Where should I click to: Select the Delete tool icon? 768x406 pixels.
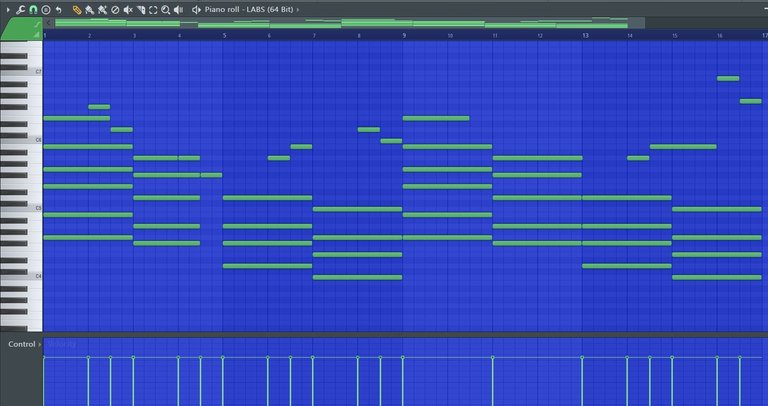pyautogui.click(x=115, y=10)
